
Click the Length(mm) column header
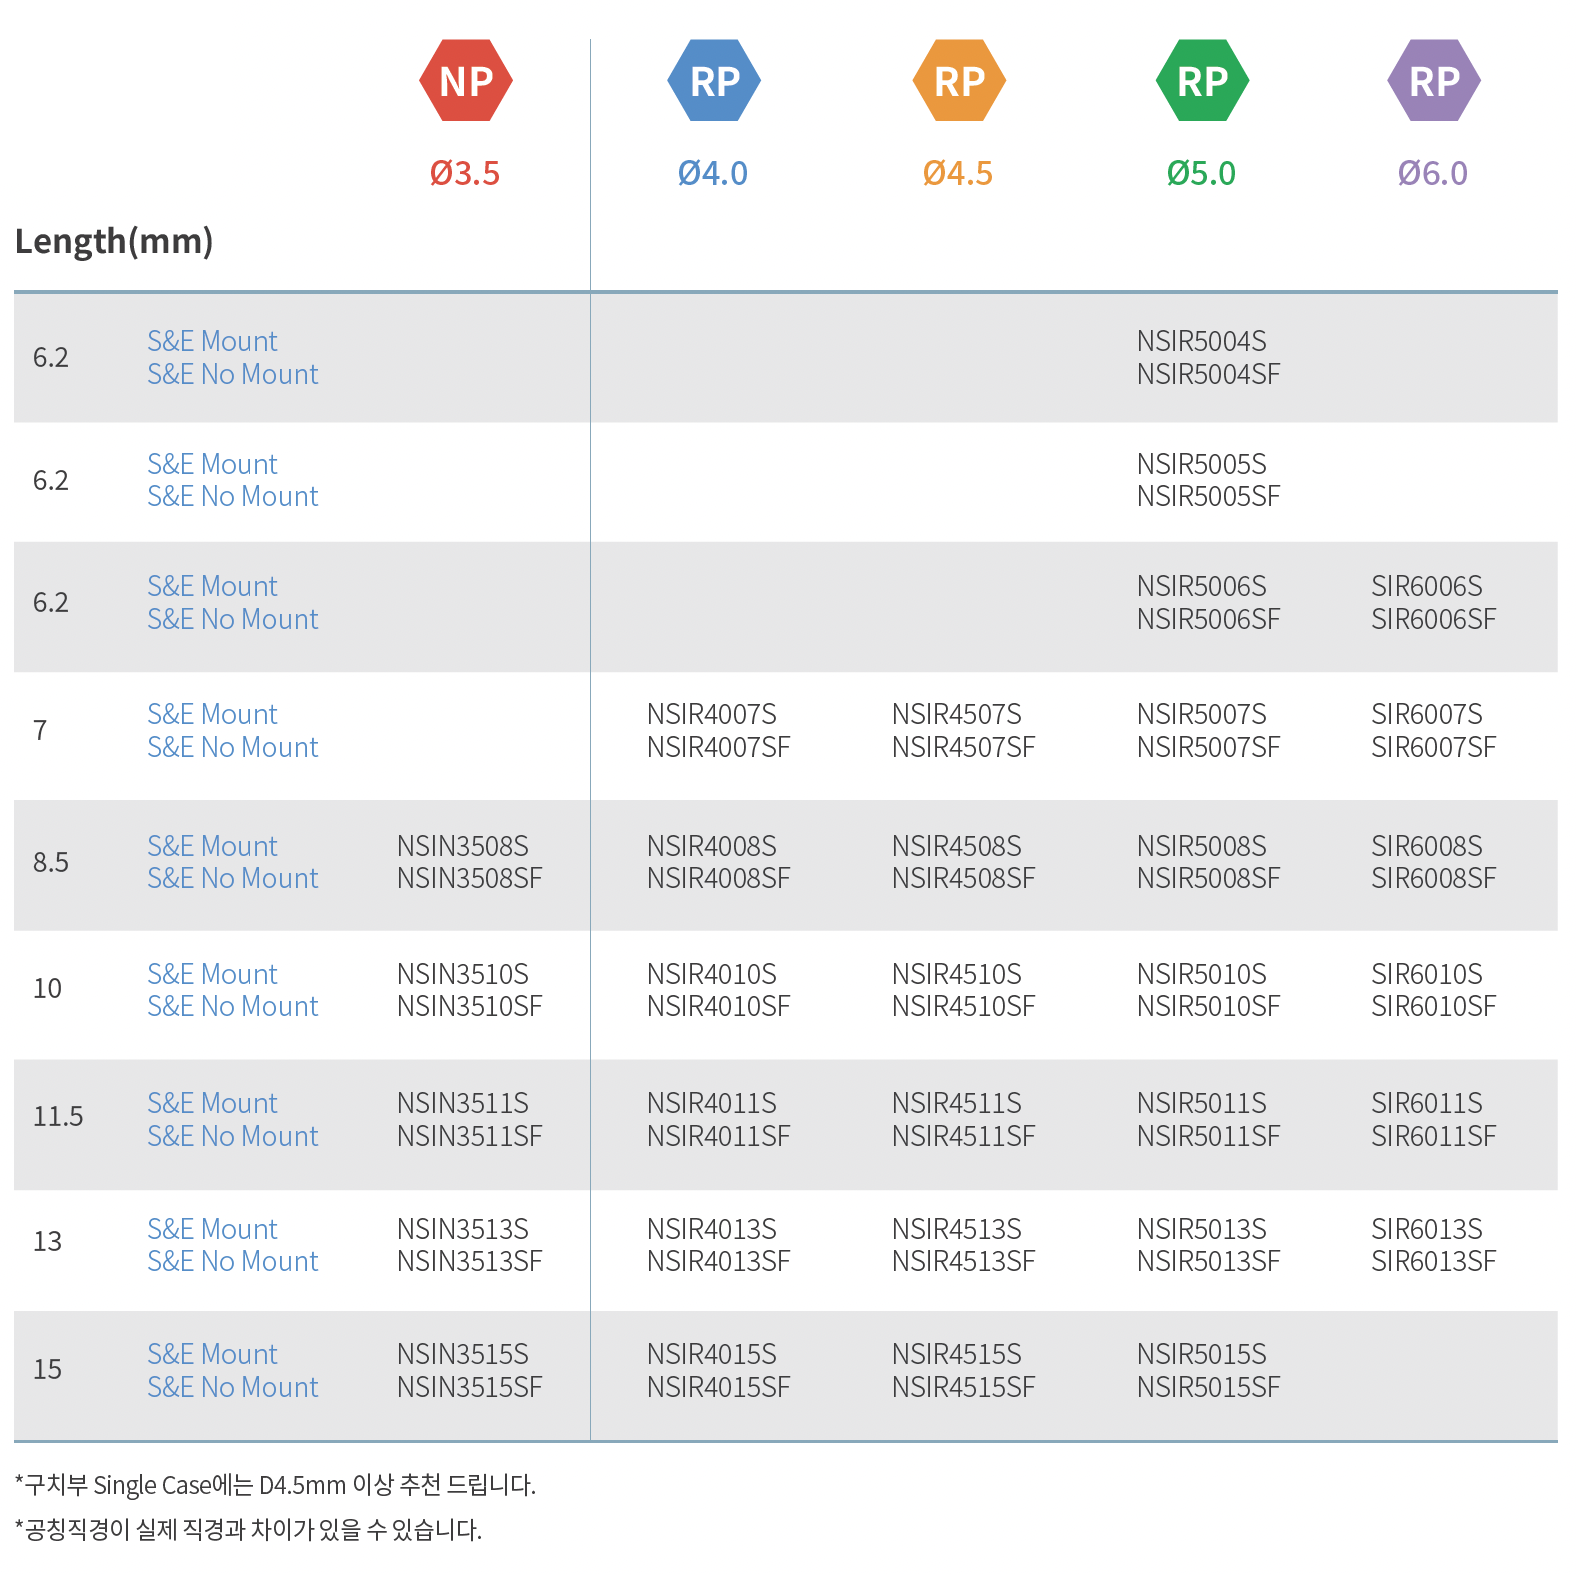[x=114, y=241]
